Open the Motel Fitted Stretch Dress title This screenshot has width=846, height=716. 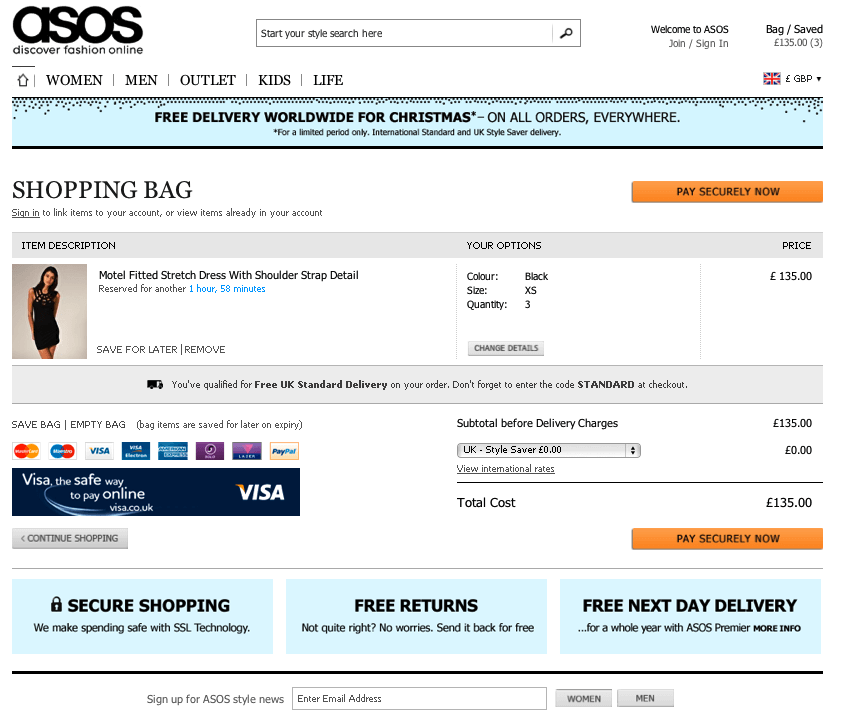pos(229,275)
